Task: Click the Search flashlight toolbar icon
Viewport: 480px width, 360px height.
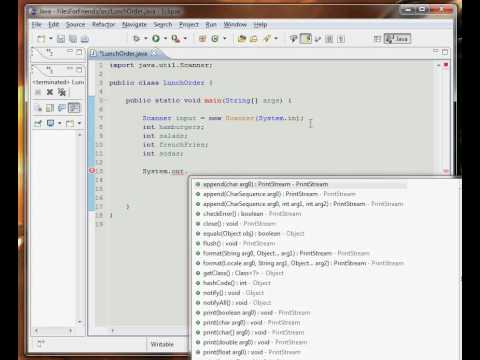Action: coord(267,39)
